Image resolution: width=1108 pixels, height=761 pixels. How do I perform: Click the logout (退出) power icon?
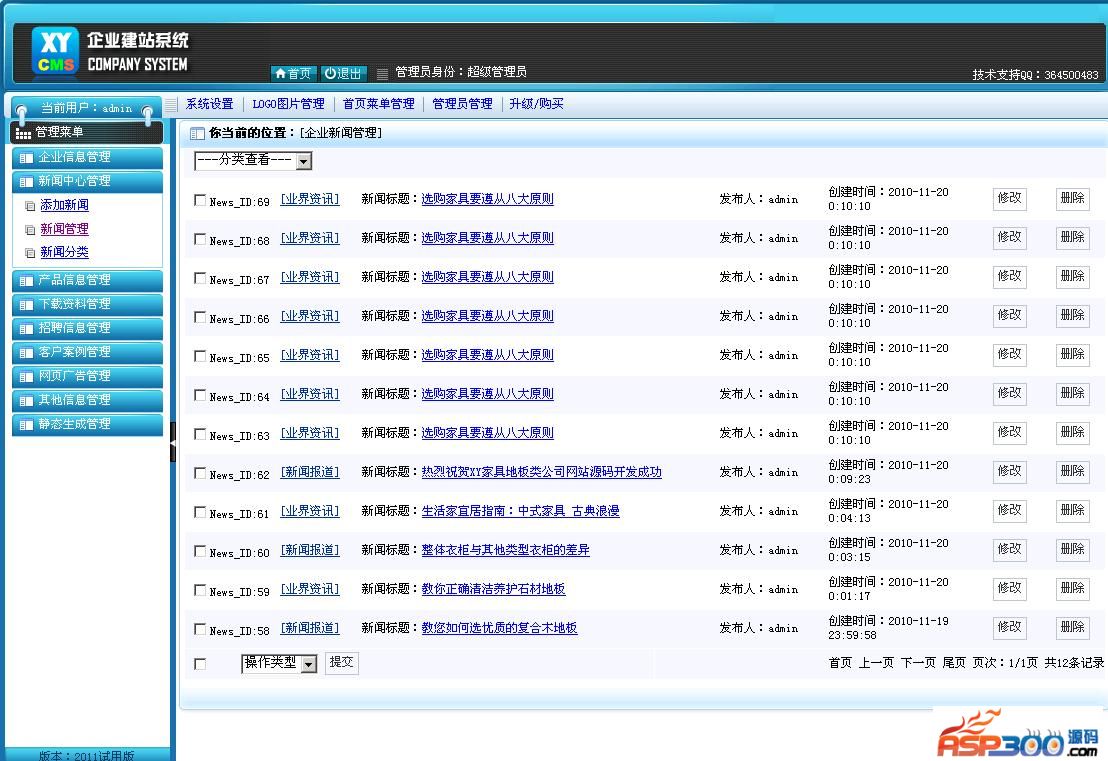(x=331, y=74)
